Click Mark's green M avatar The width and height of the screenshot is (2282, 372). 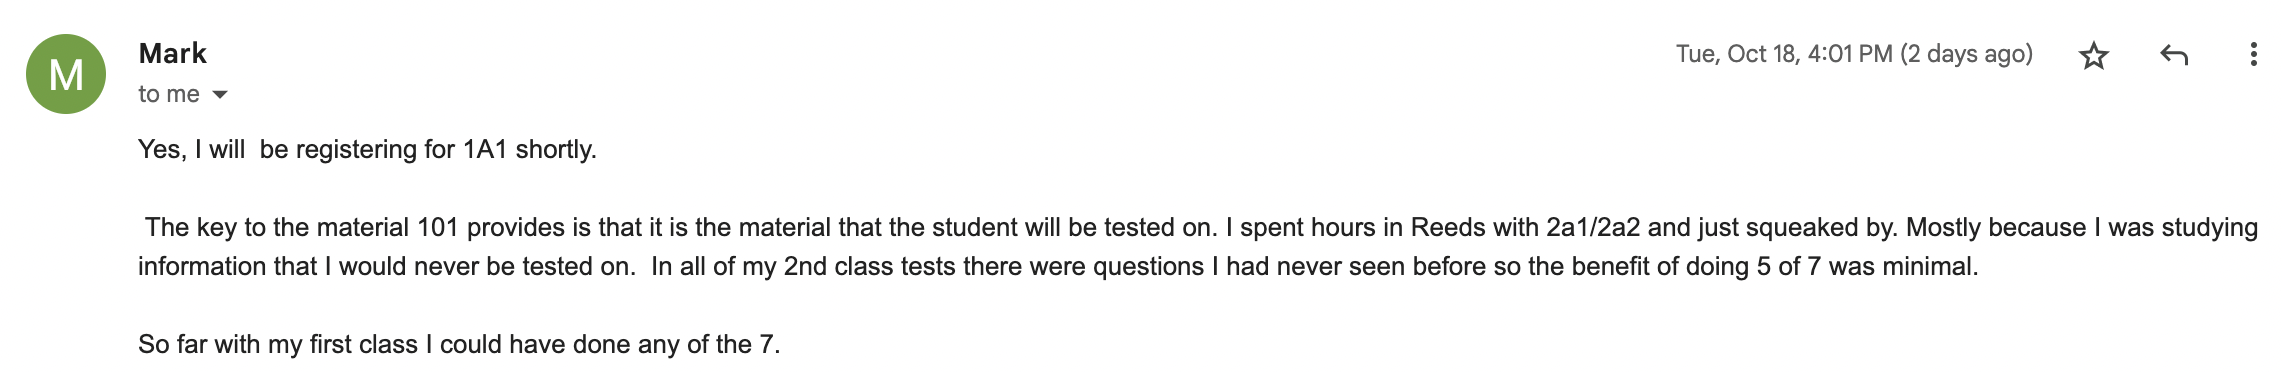66,74
